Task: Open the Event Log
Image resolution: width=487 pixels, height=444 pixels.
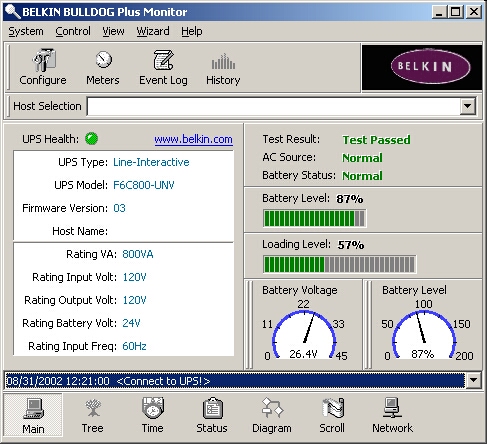Action: pos(163,67)
